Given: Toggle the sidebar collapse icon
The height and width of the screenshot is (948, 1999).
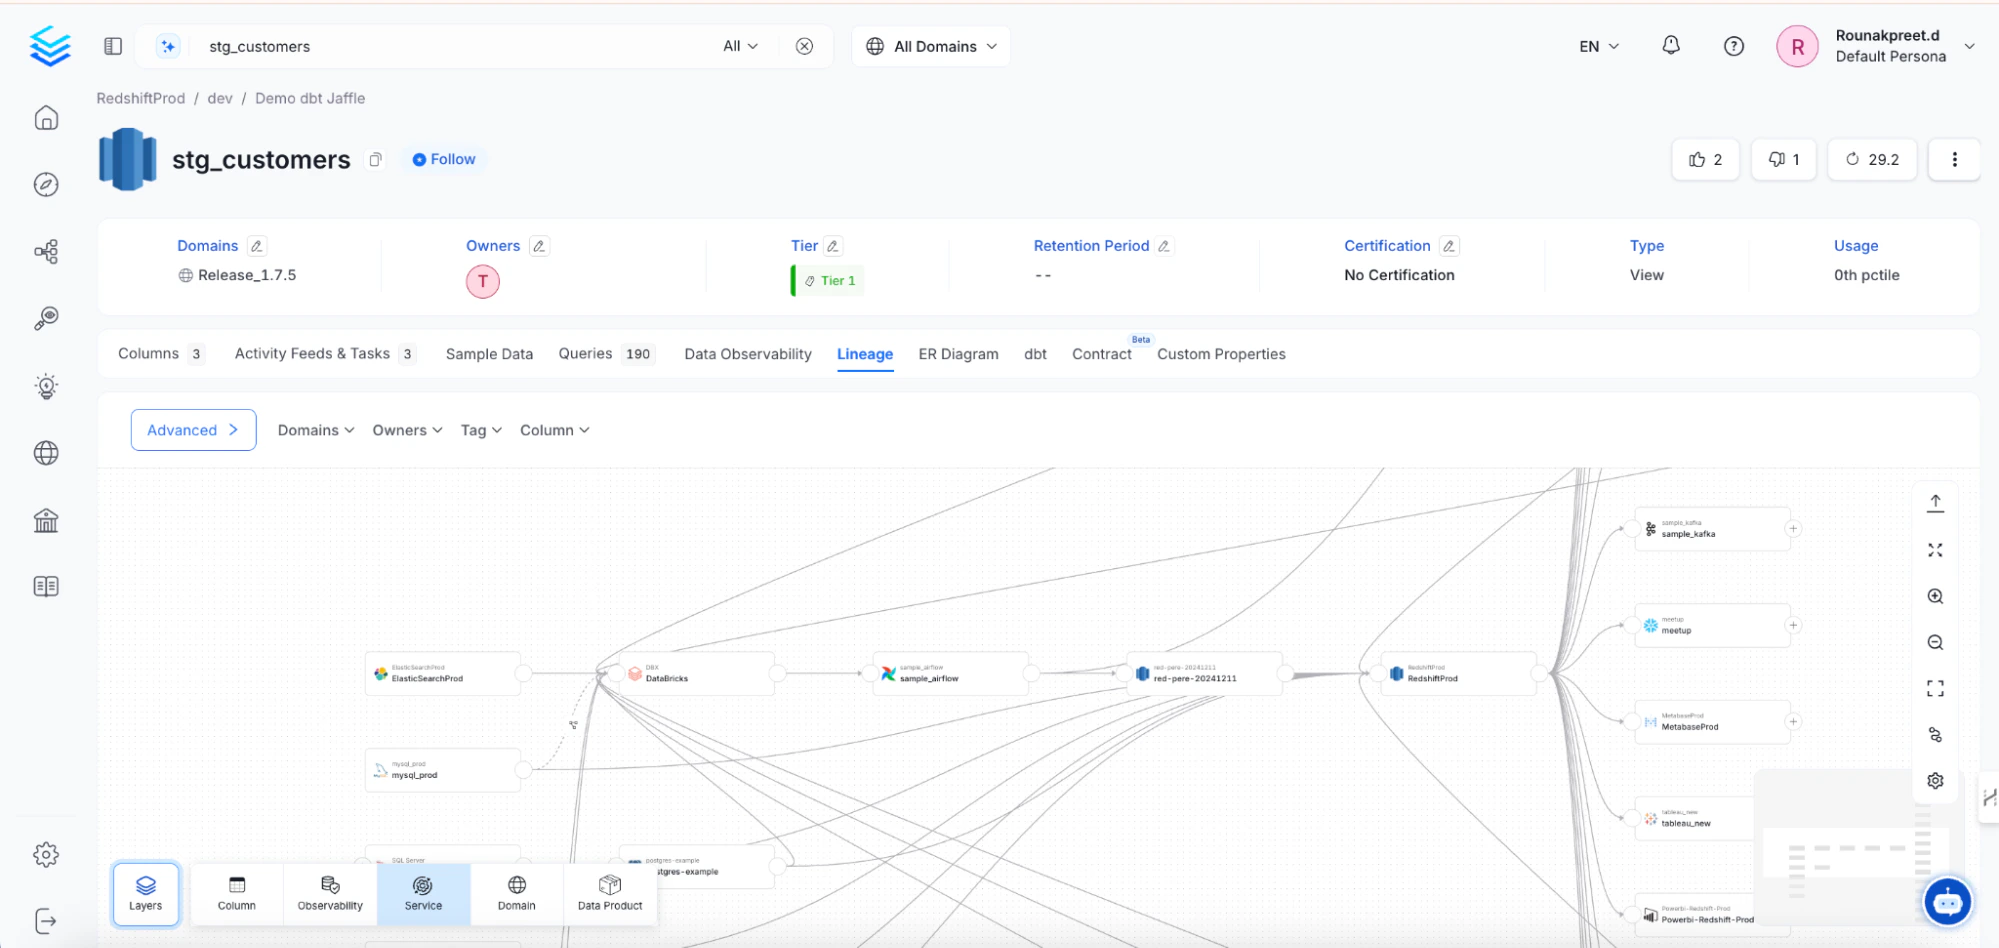Looking at the screenshot, I should click(x=113, y=46).
